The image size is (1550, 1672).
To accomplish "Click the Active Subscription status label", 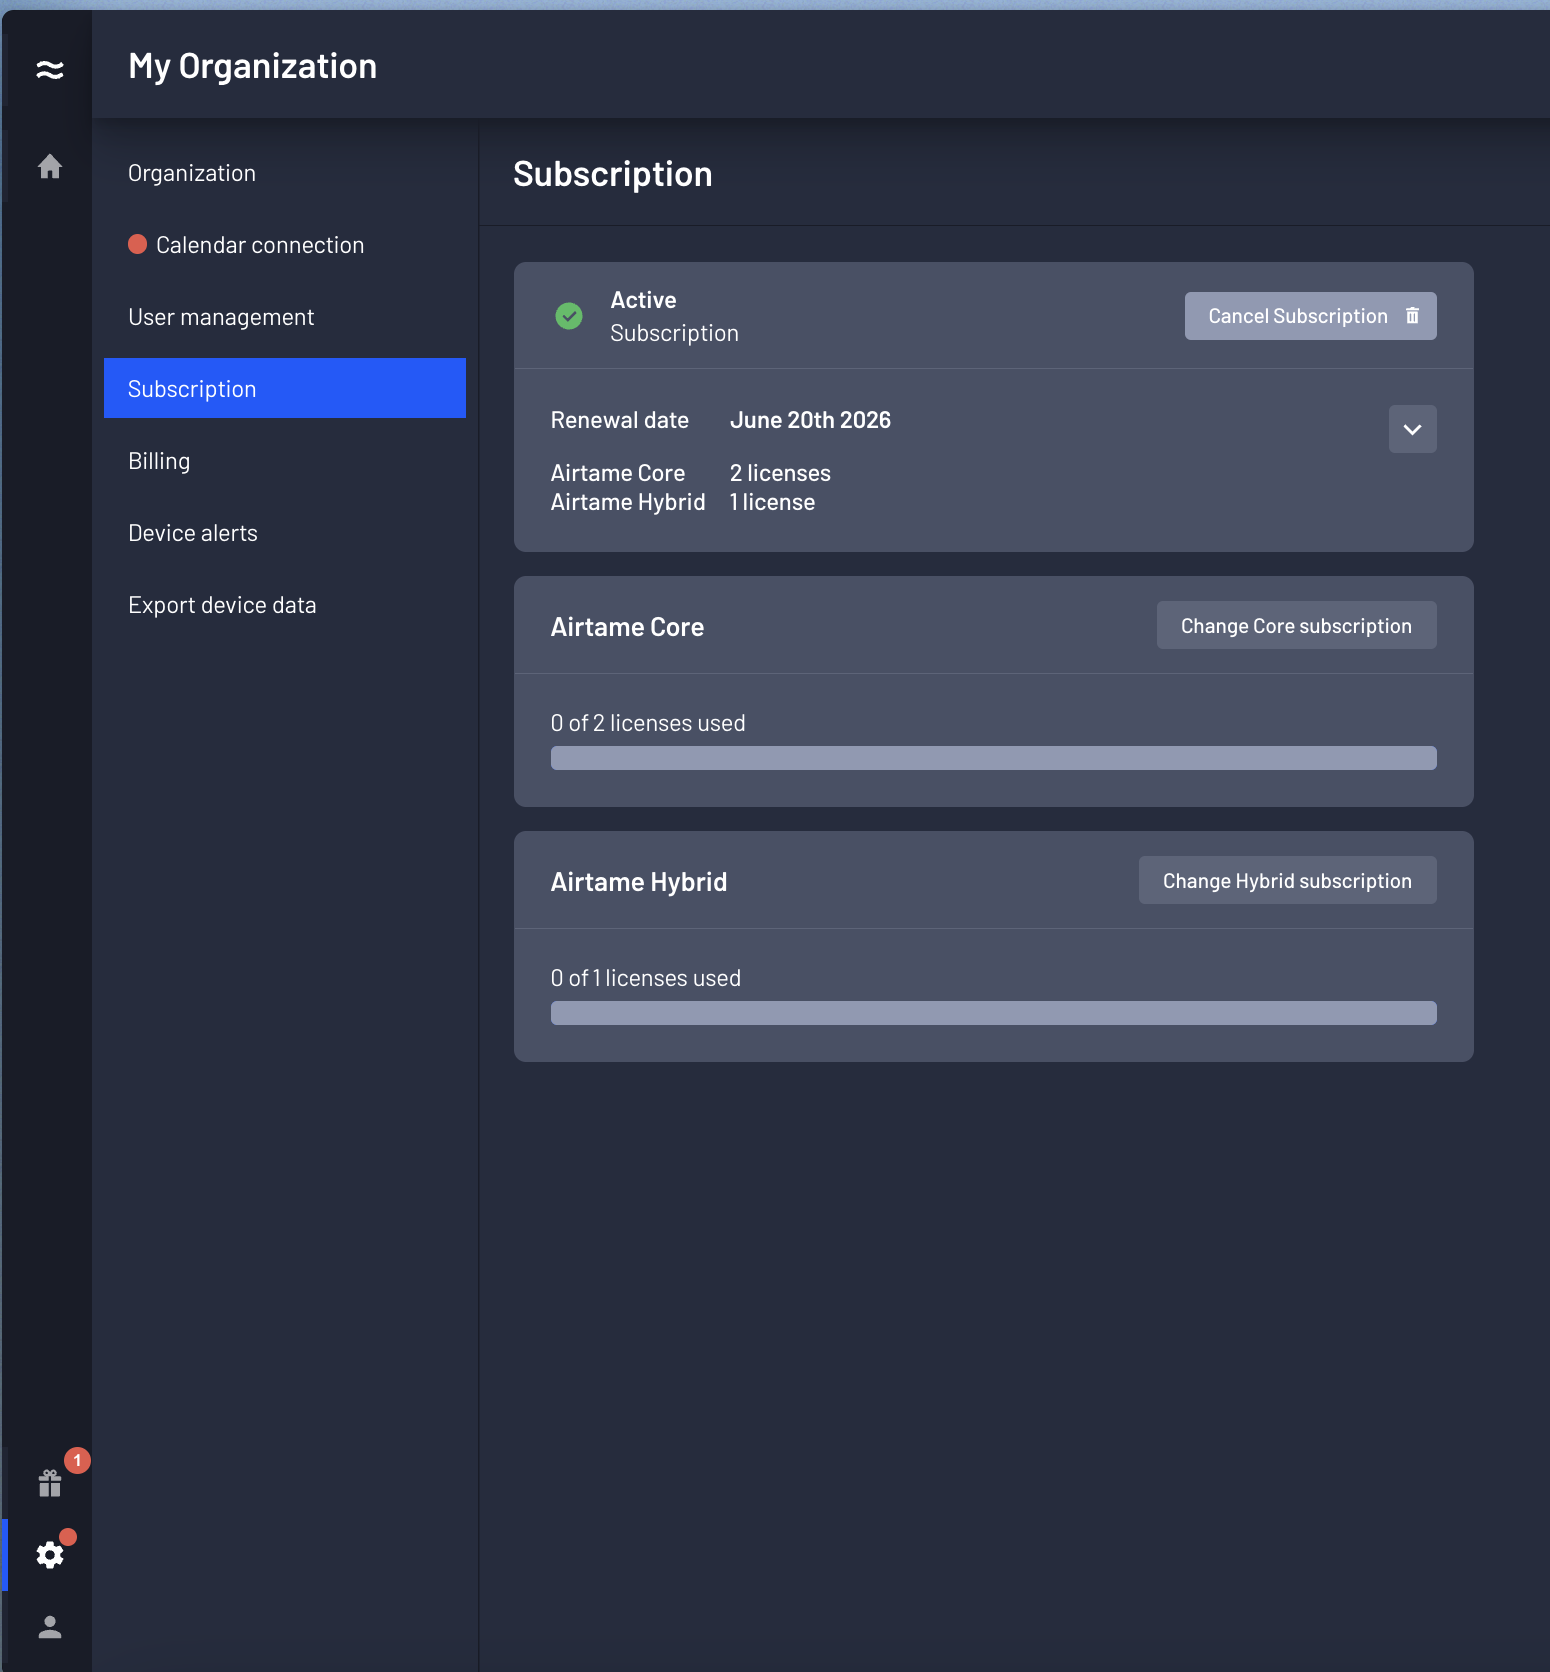I will (674, 316).
